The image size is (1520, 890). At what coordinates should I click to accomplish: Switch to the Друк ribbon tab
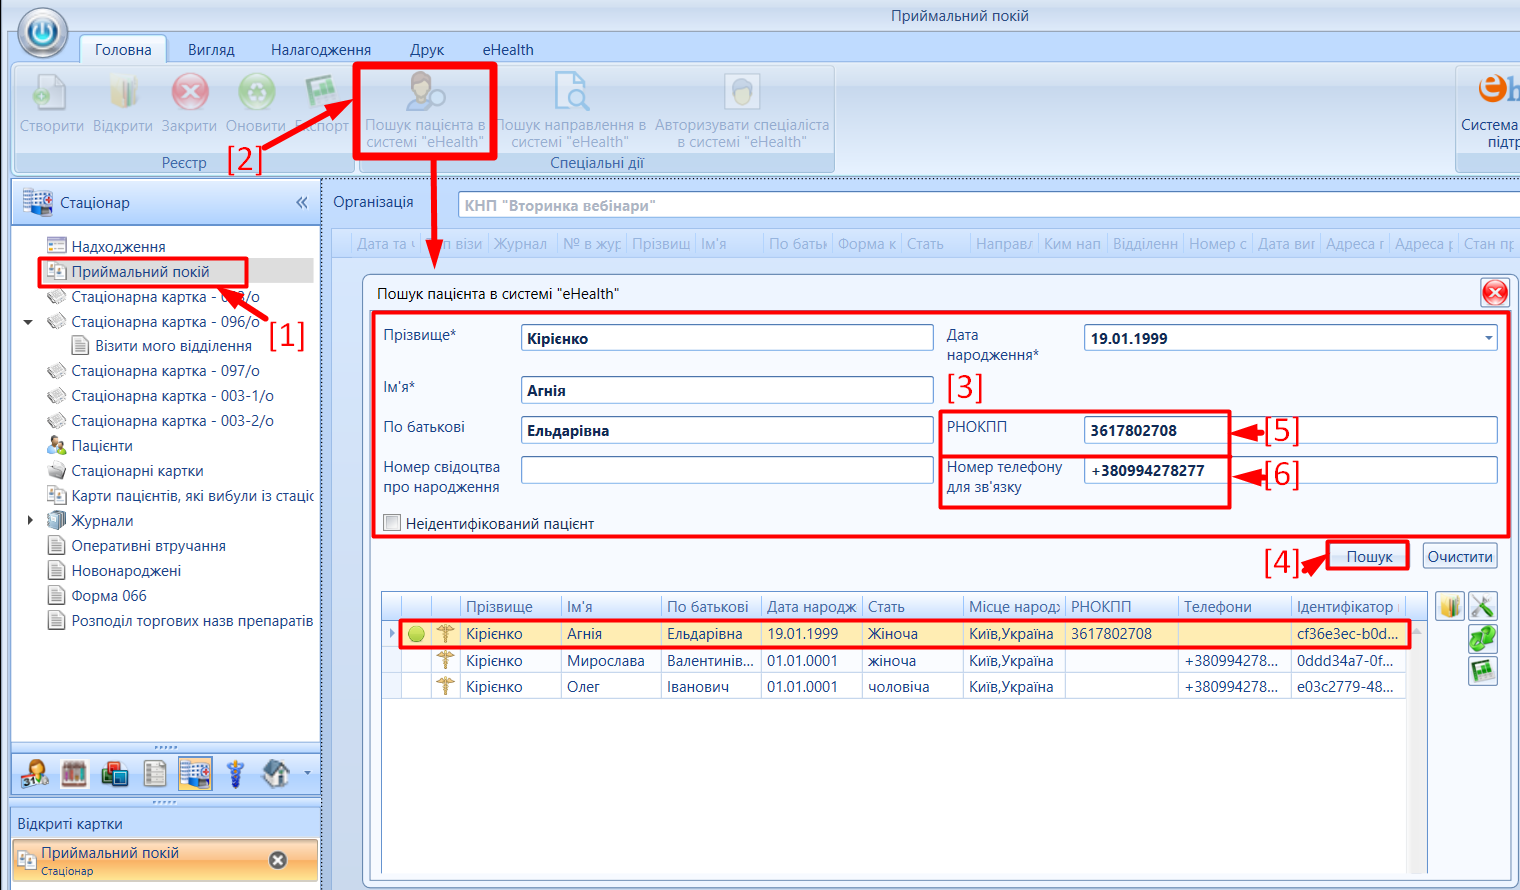click(x=427, y=49)
